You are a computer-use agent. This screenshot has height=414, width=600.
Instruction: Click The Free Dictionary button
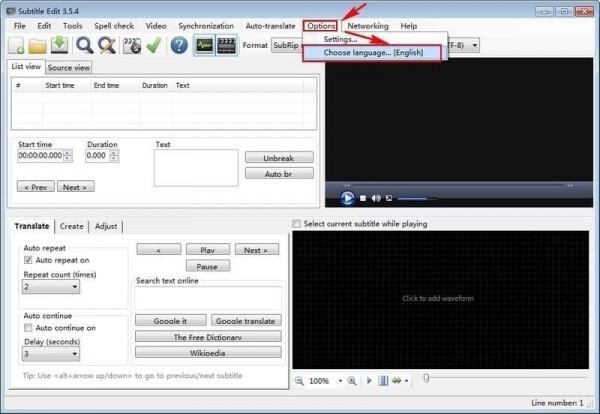(x=208, y=337)
